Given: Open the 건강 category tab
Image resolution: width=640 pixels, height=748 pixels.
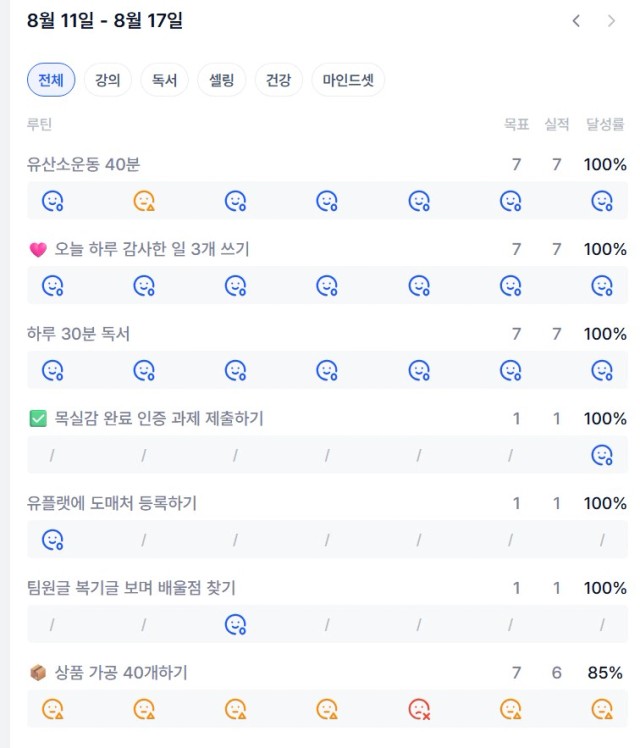Looking at the screenshot, I should (x=279, y=80).
